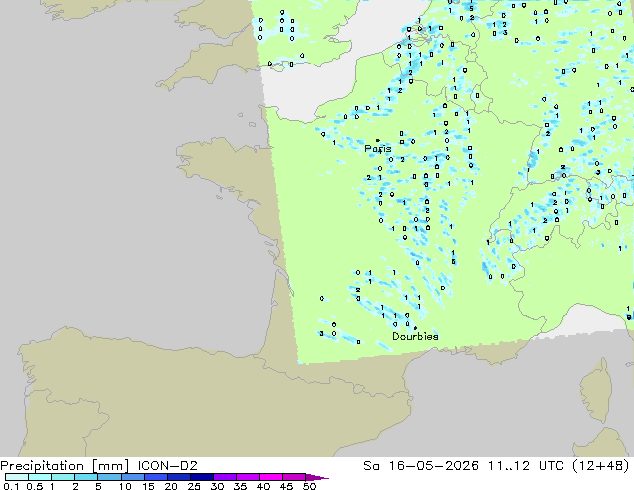Pick the legend swatch between 2 and 5
The width and height of the screenshot is (634, 490).
coord(86,477)
